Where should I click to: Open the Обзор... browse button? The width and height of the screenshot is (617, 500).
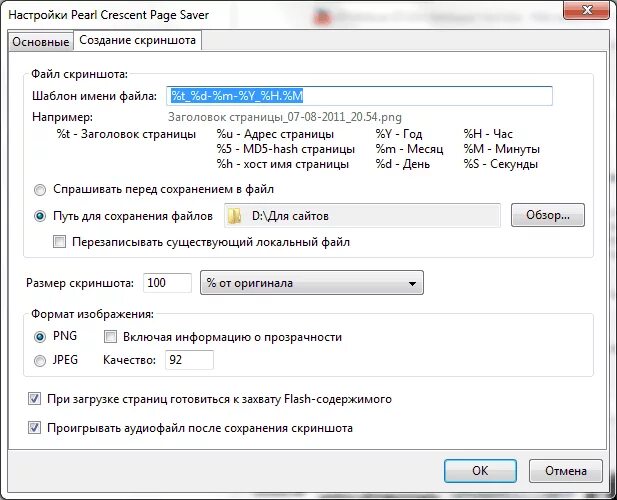tap(548, 215)
